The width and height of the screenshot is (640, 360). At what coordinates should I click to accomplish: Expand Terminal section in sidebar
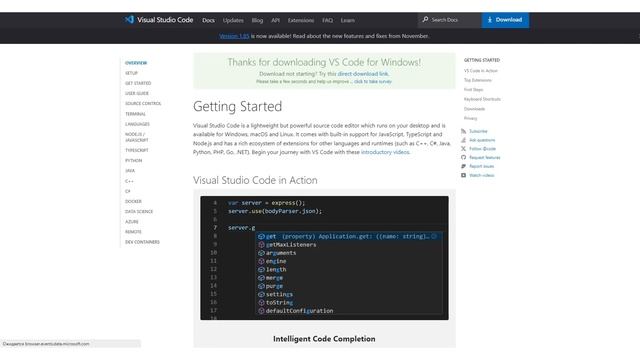coord(135,114)
